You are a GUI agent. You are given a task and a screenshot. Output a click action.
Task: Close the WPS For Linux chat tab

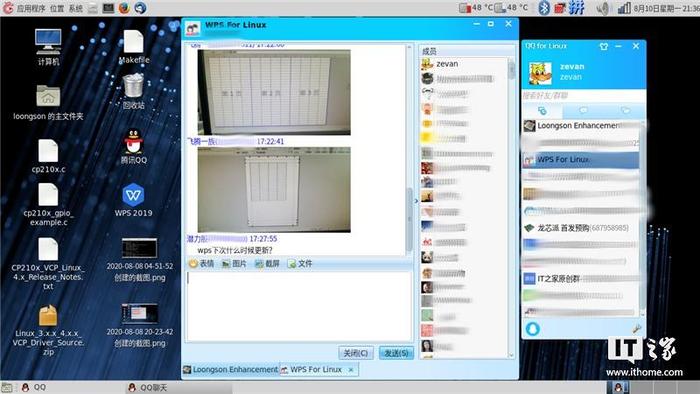351,370
